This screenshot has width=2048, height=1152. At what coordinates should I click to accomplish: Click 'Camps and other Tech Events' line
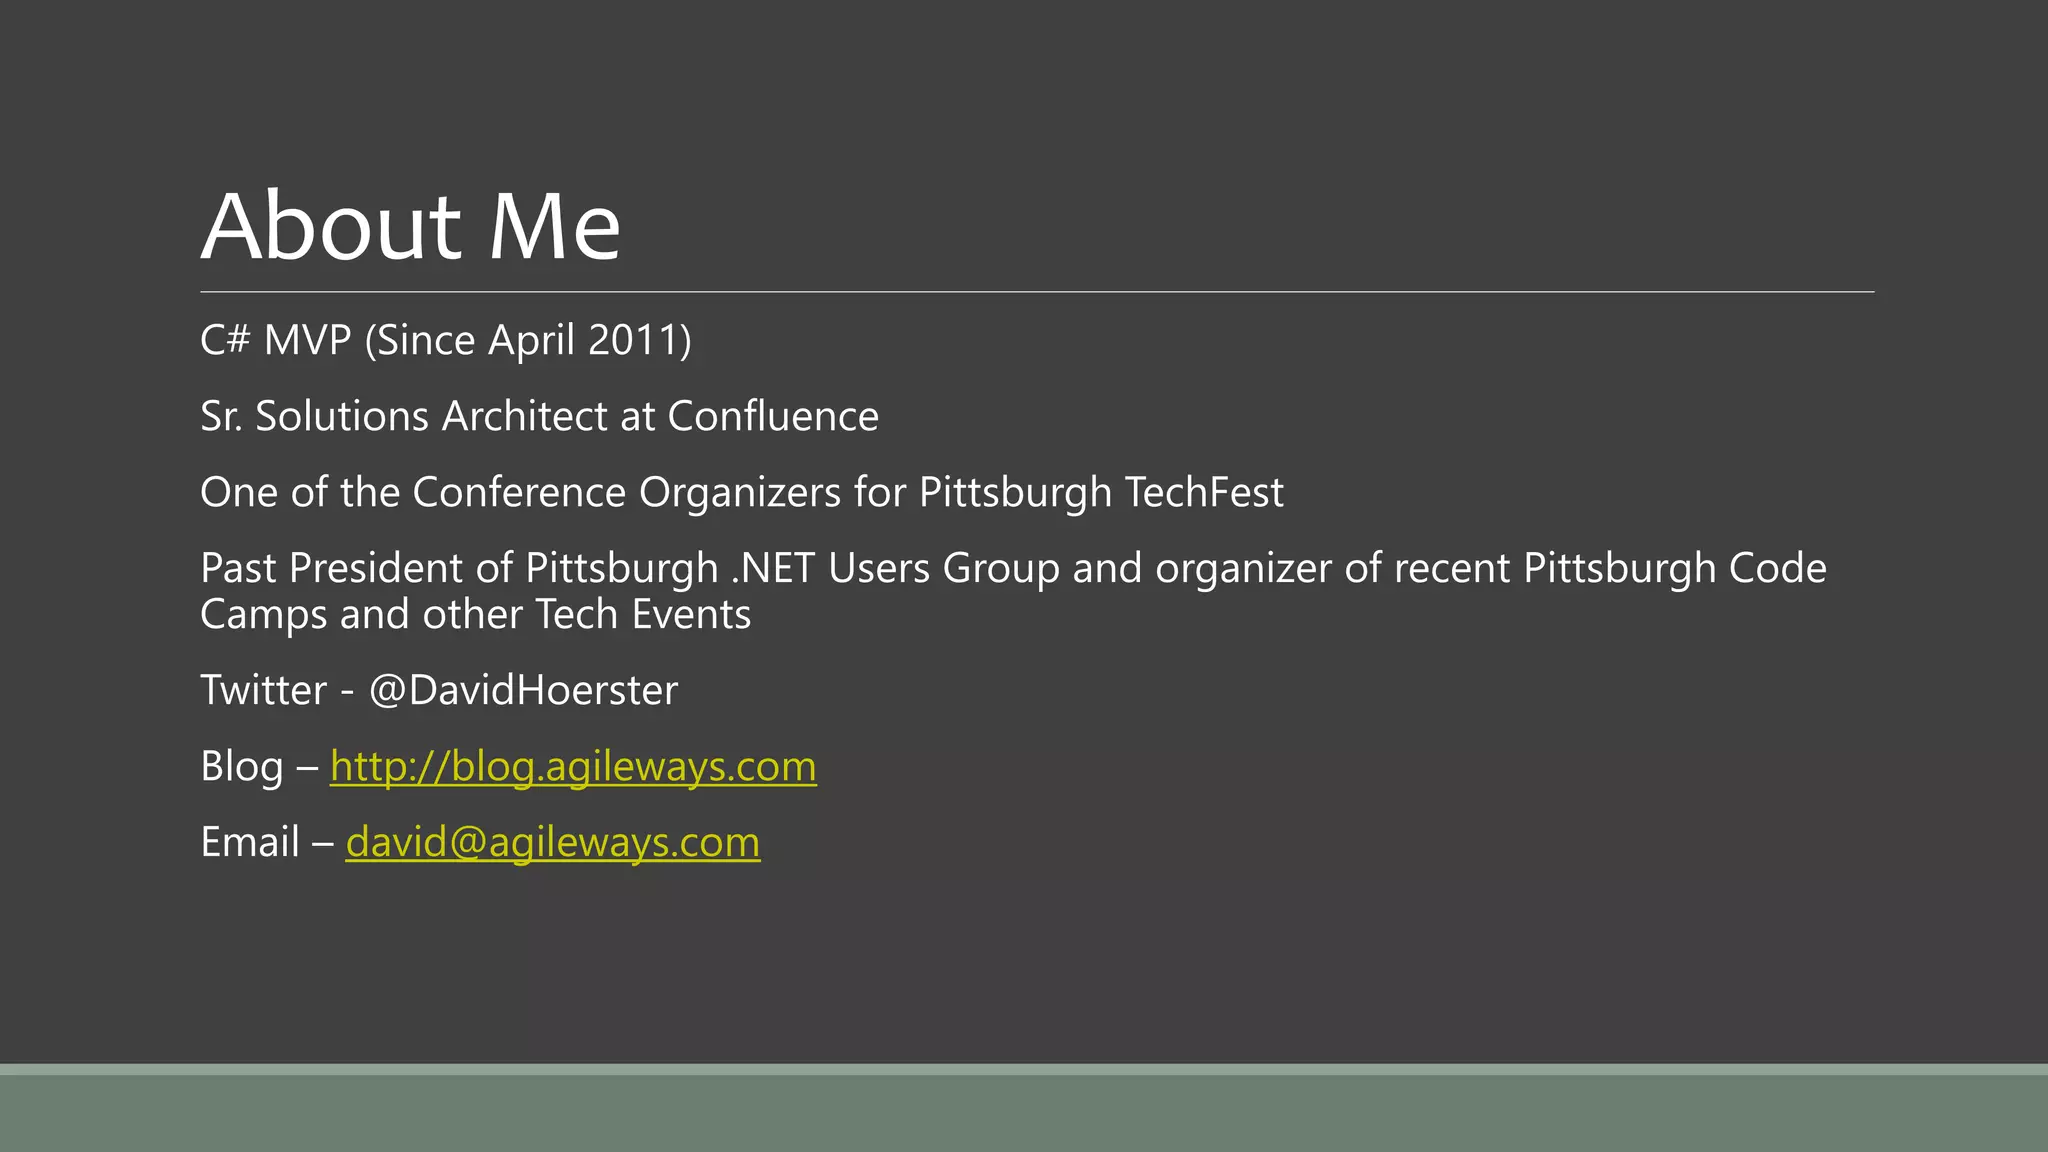[475, 615]
